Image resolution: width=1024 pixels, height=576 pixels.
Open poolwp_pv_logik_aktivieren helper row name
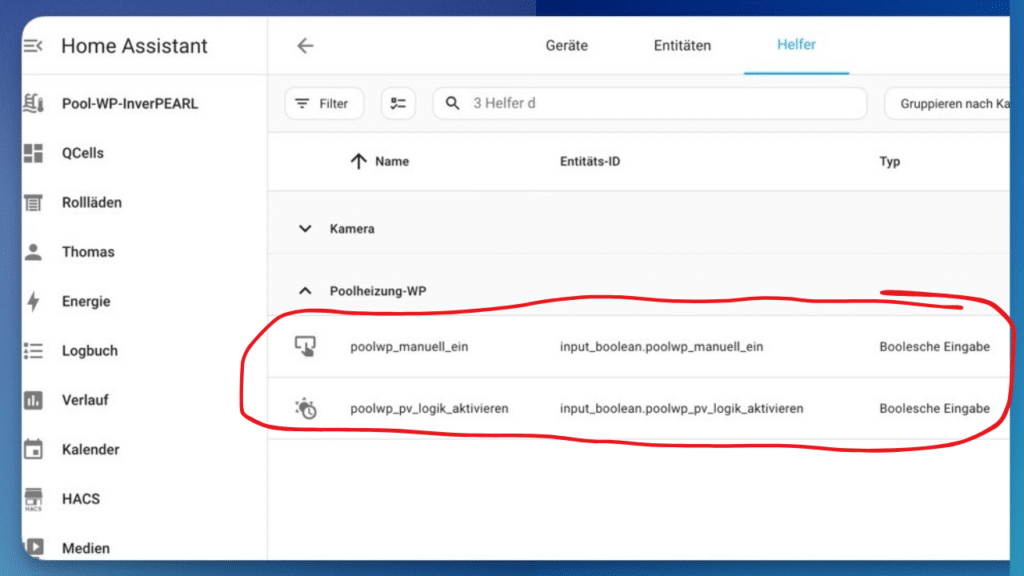click(429, 409)
